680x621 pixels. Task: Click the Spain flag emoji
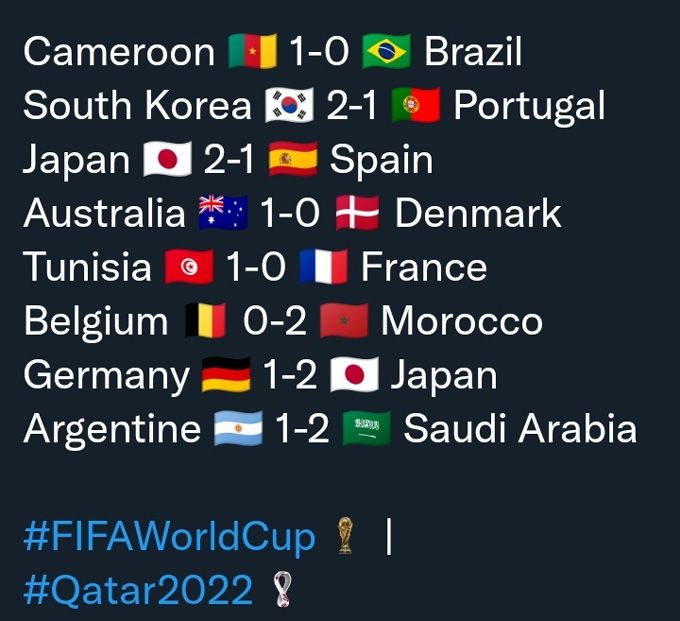(293, 159)
